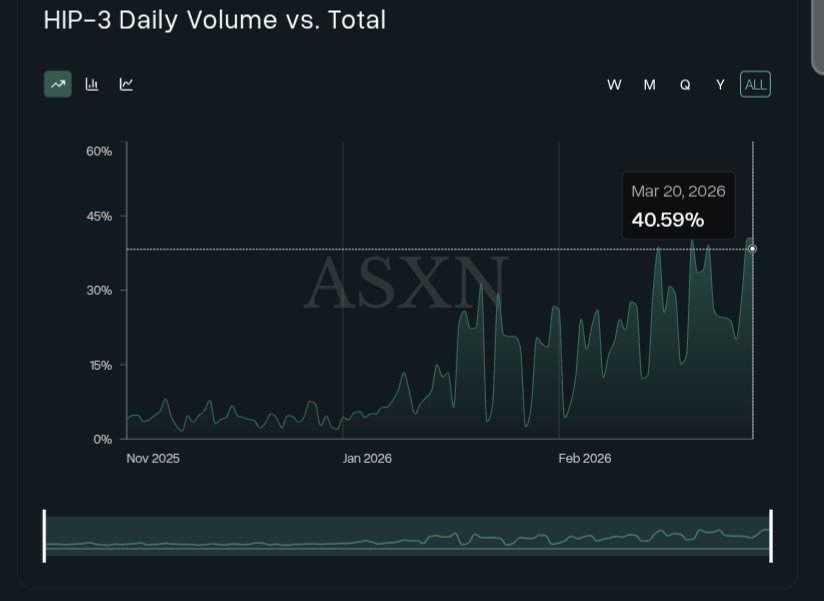
Task: Select the yearly "Y" range tab
Action: (719, 85)
